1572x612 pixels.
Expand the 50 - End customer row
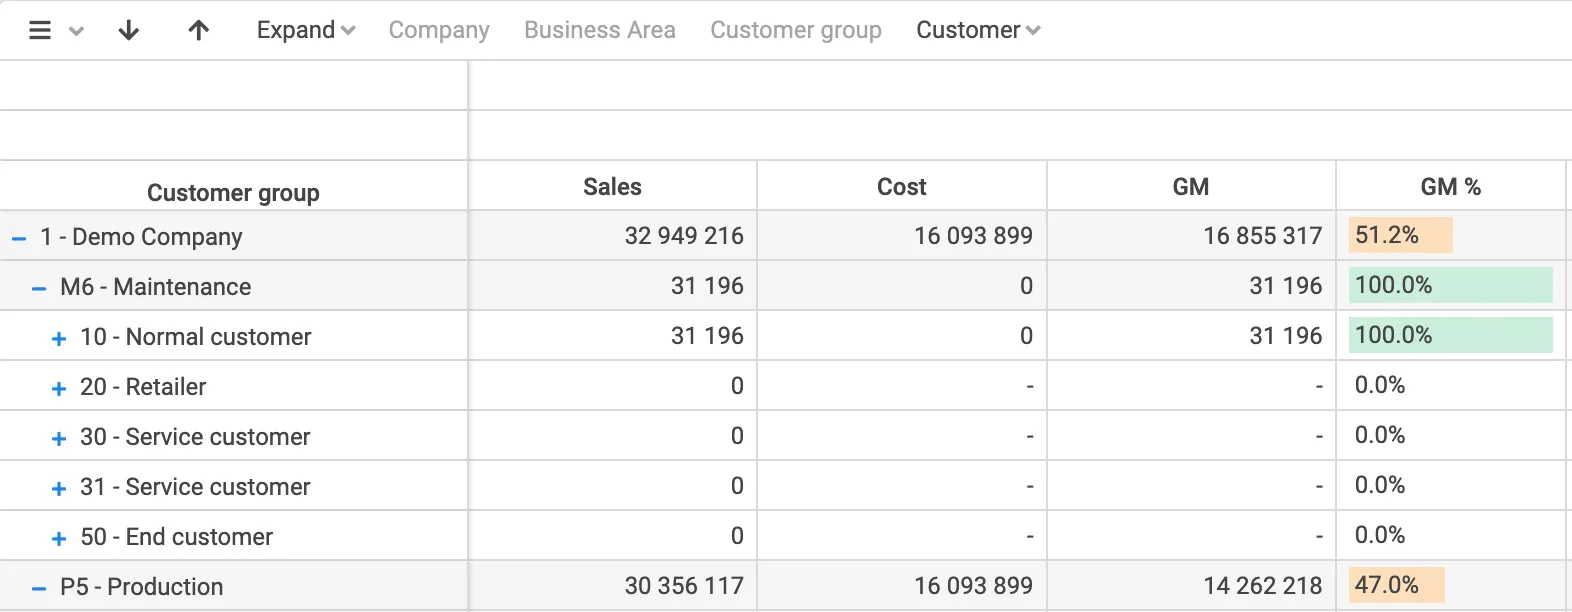(59, 538)
